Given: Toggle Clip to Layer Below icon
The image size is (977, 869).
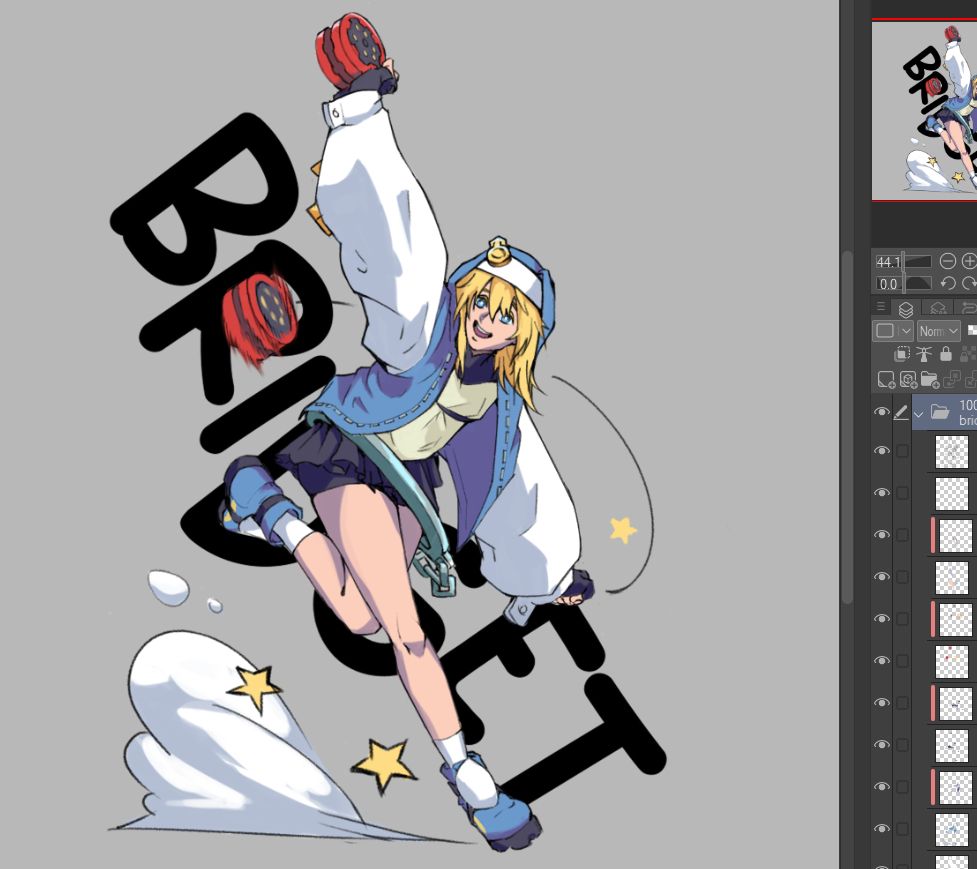Looking at the screenshot, I should click(901, 354).
